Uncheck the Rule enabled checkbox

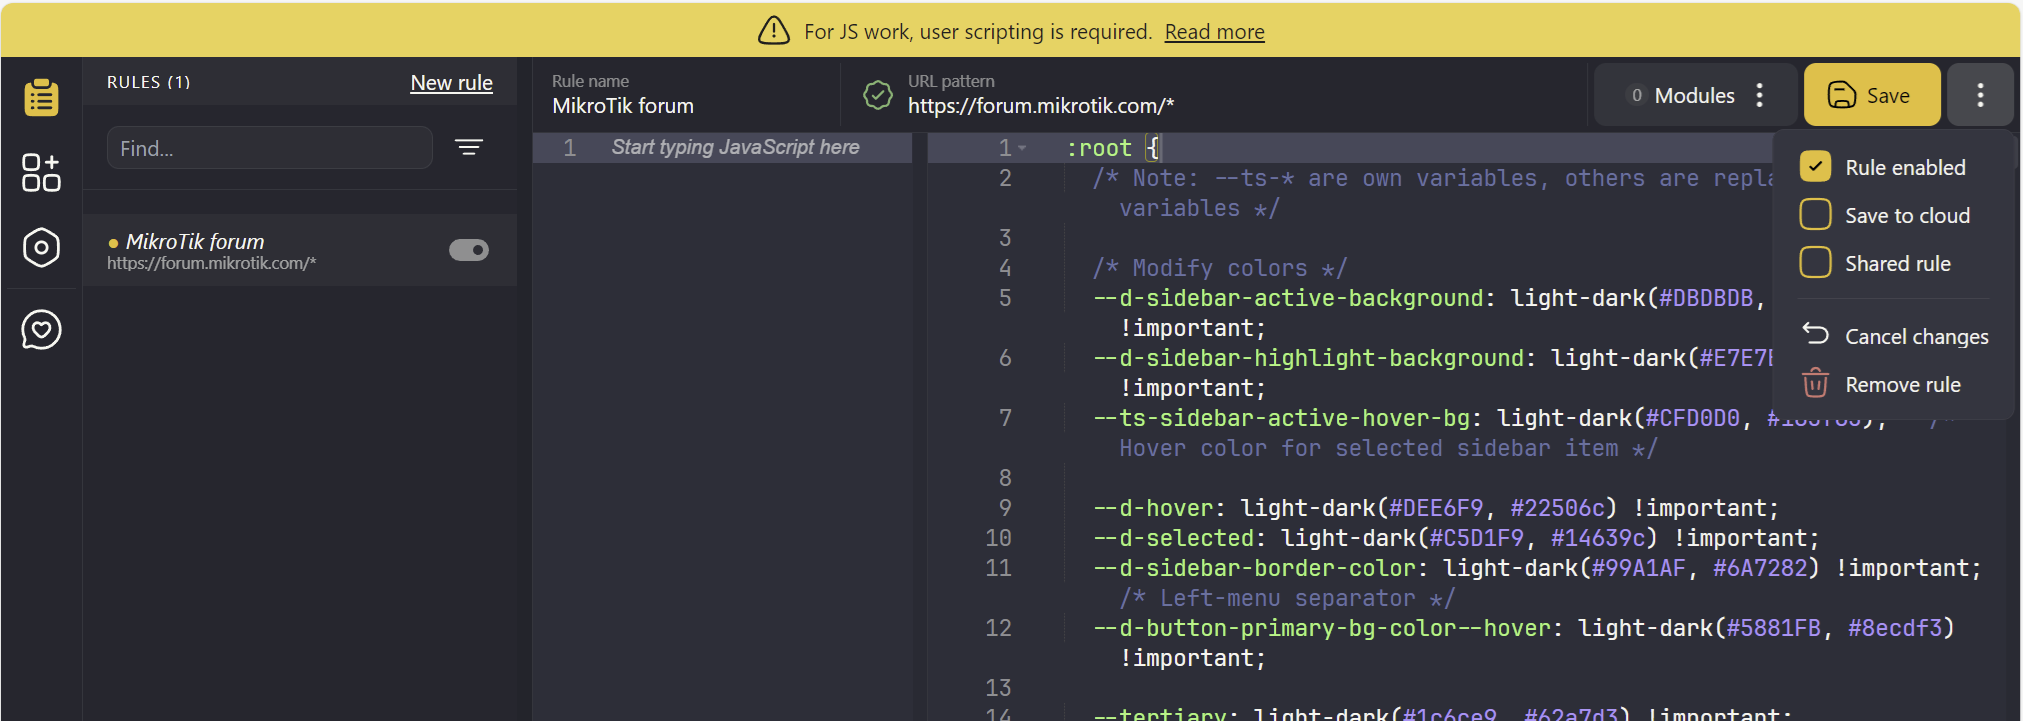[1815, 167]
